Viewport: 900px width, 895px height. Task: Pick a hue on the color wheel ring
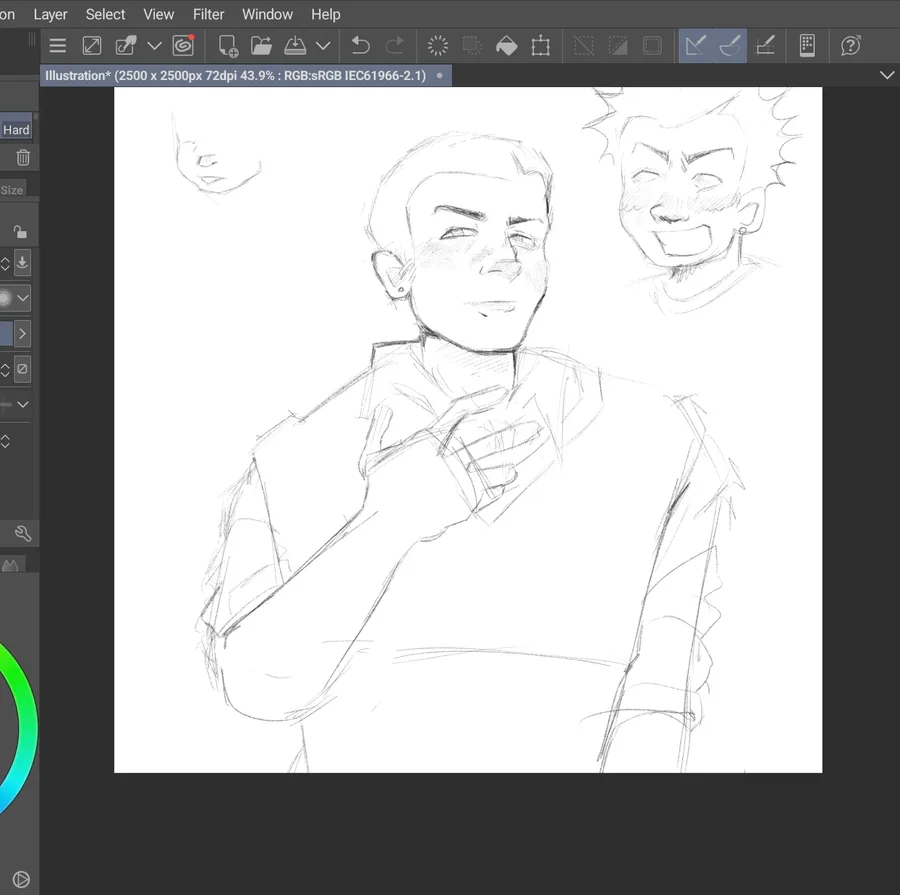coord(28,728)
